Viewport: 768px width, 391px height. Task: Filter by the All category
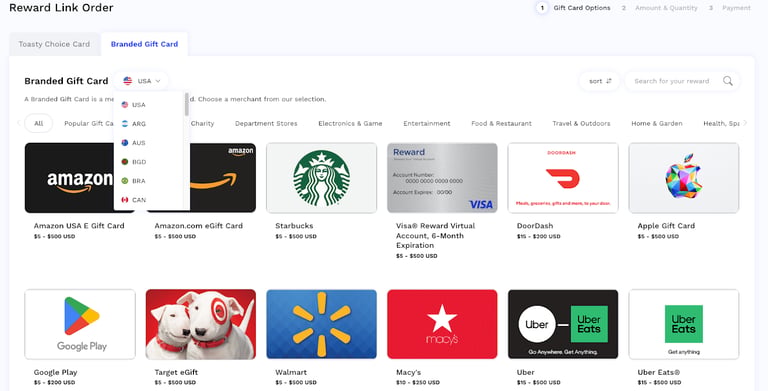(x=39, y=123)
